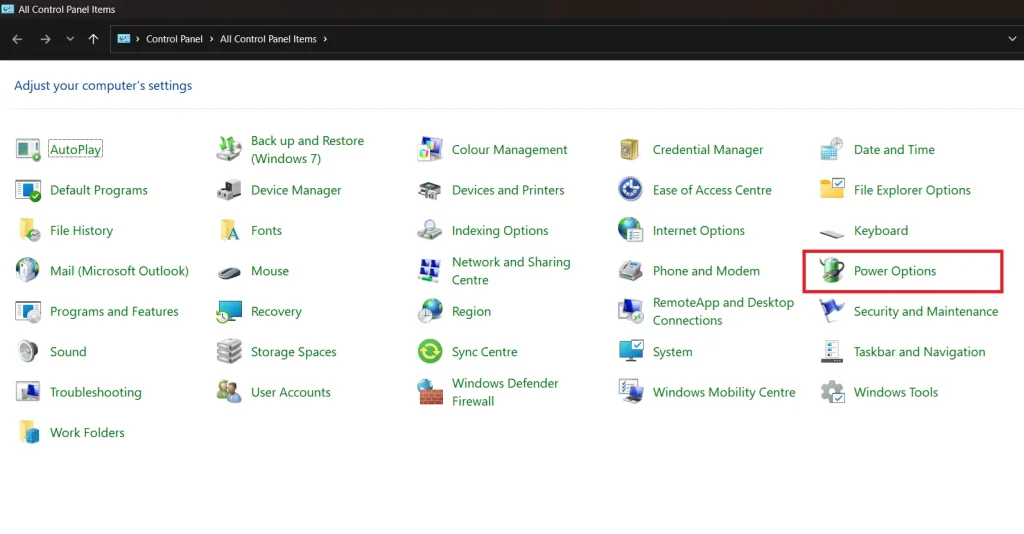The width and height of the screenshot is (1024, 534).
Task: Open the Indexing Options icon
Action: click(430, 230)
